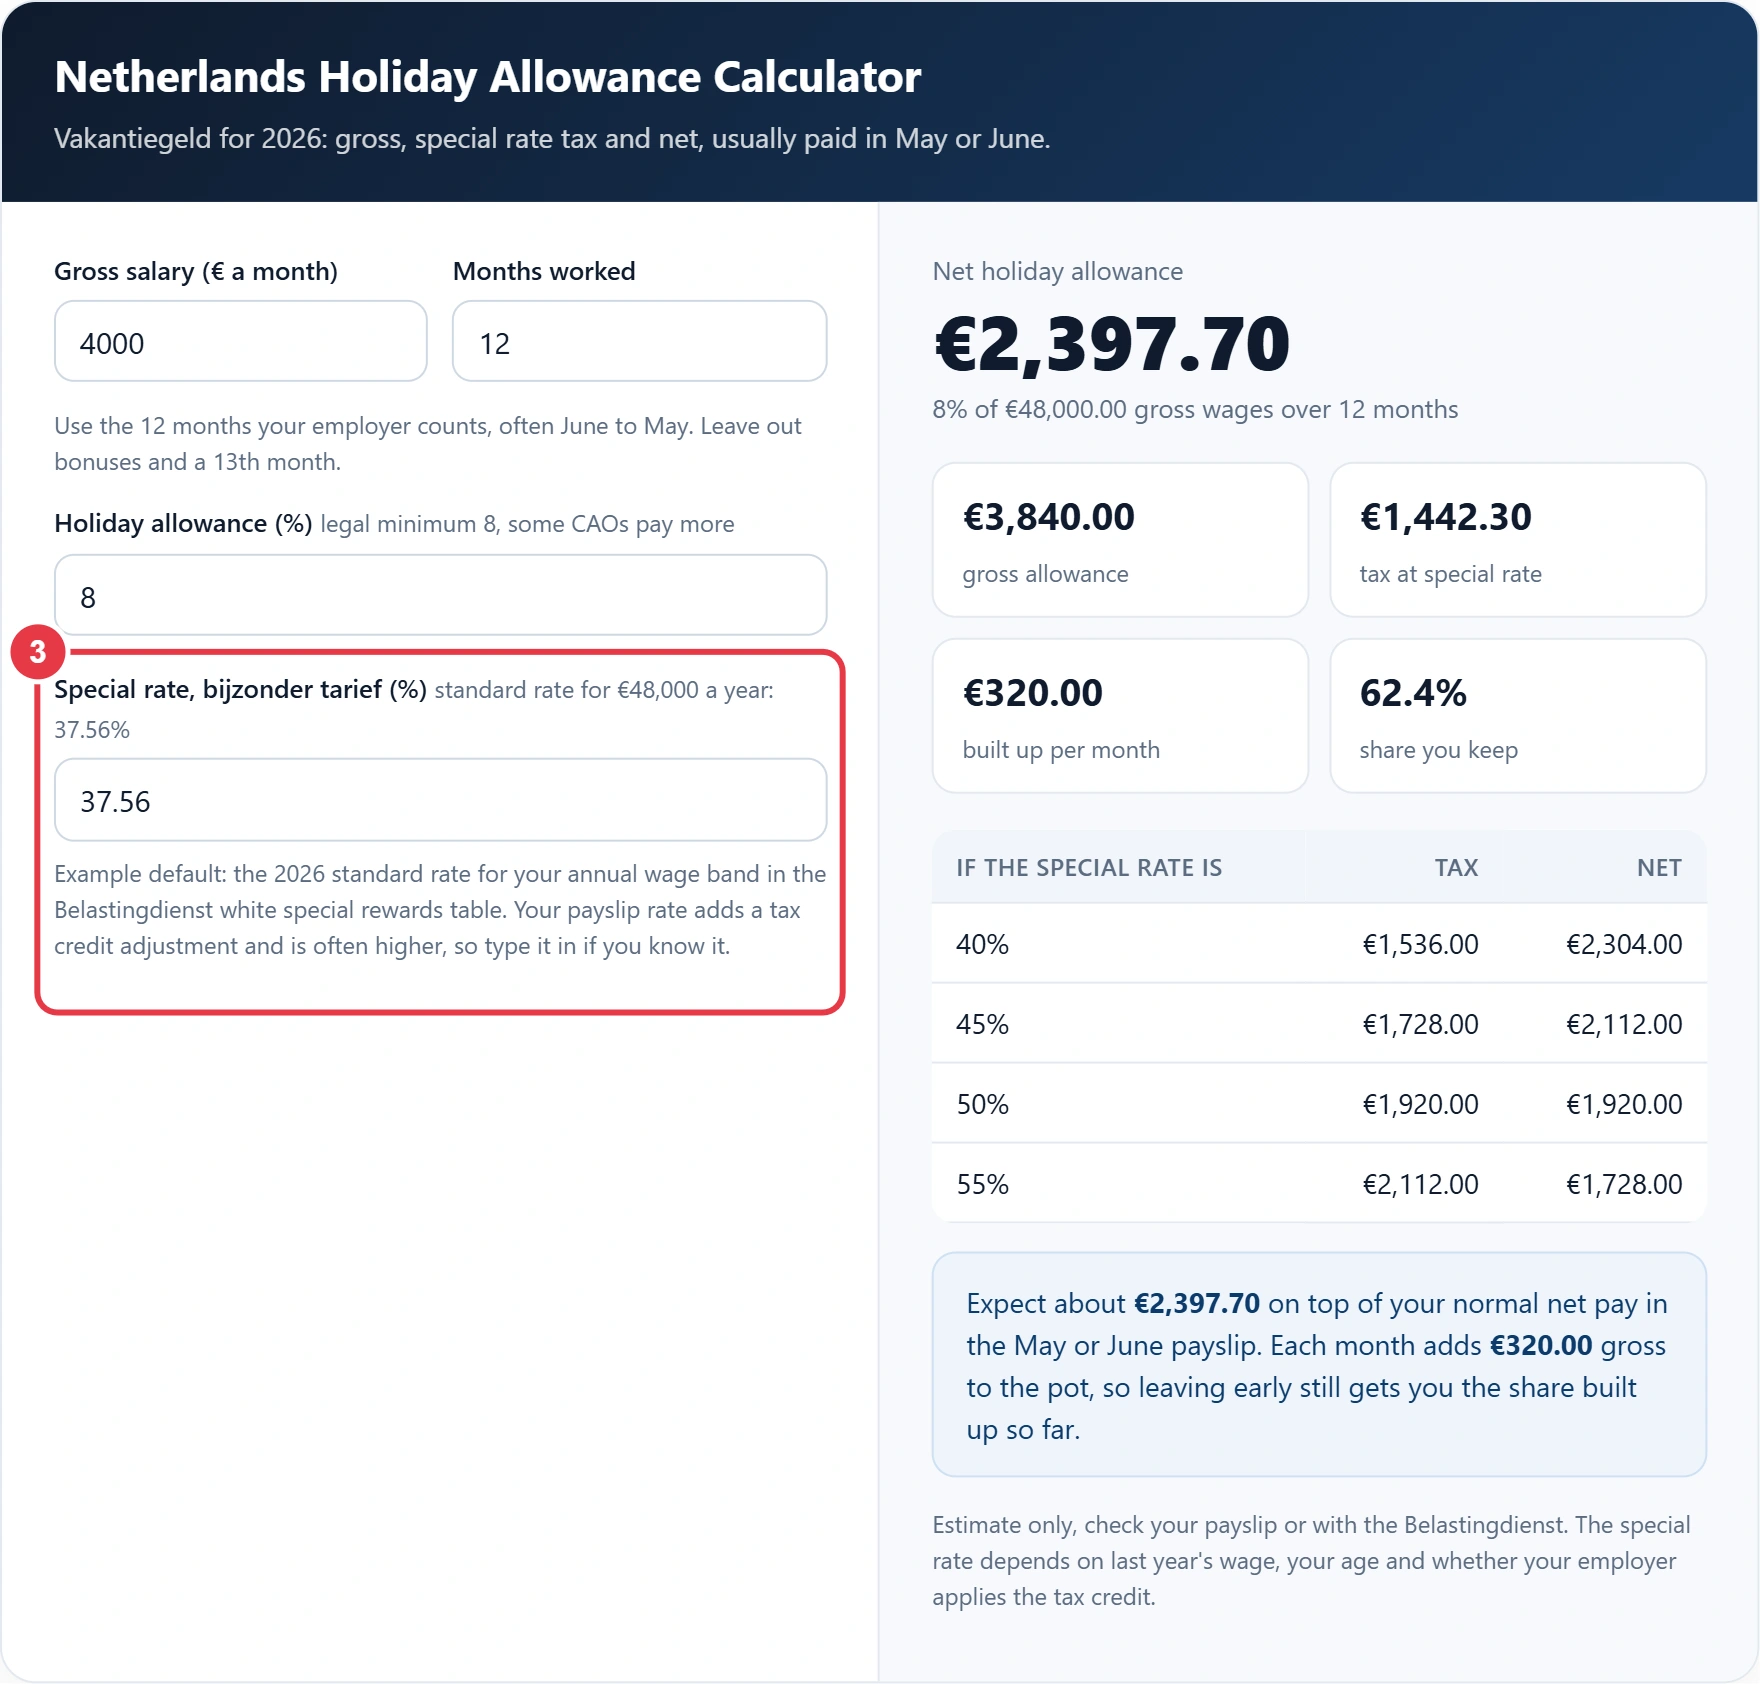Click the Example default explanation paragraph
The width and height of the screenshot is (1760, 1684).
click(440, 909)
